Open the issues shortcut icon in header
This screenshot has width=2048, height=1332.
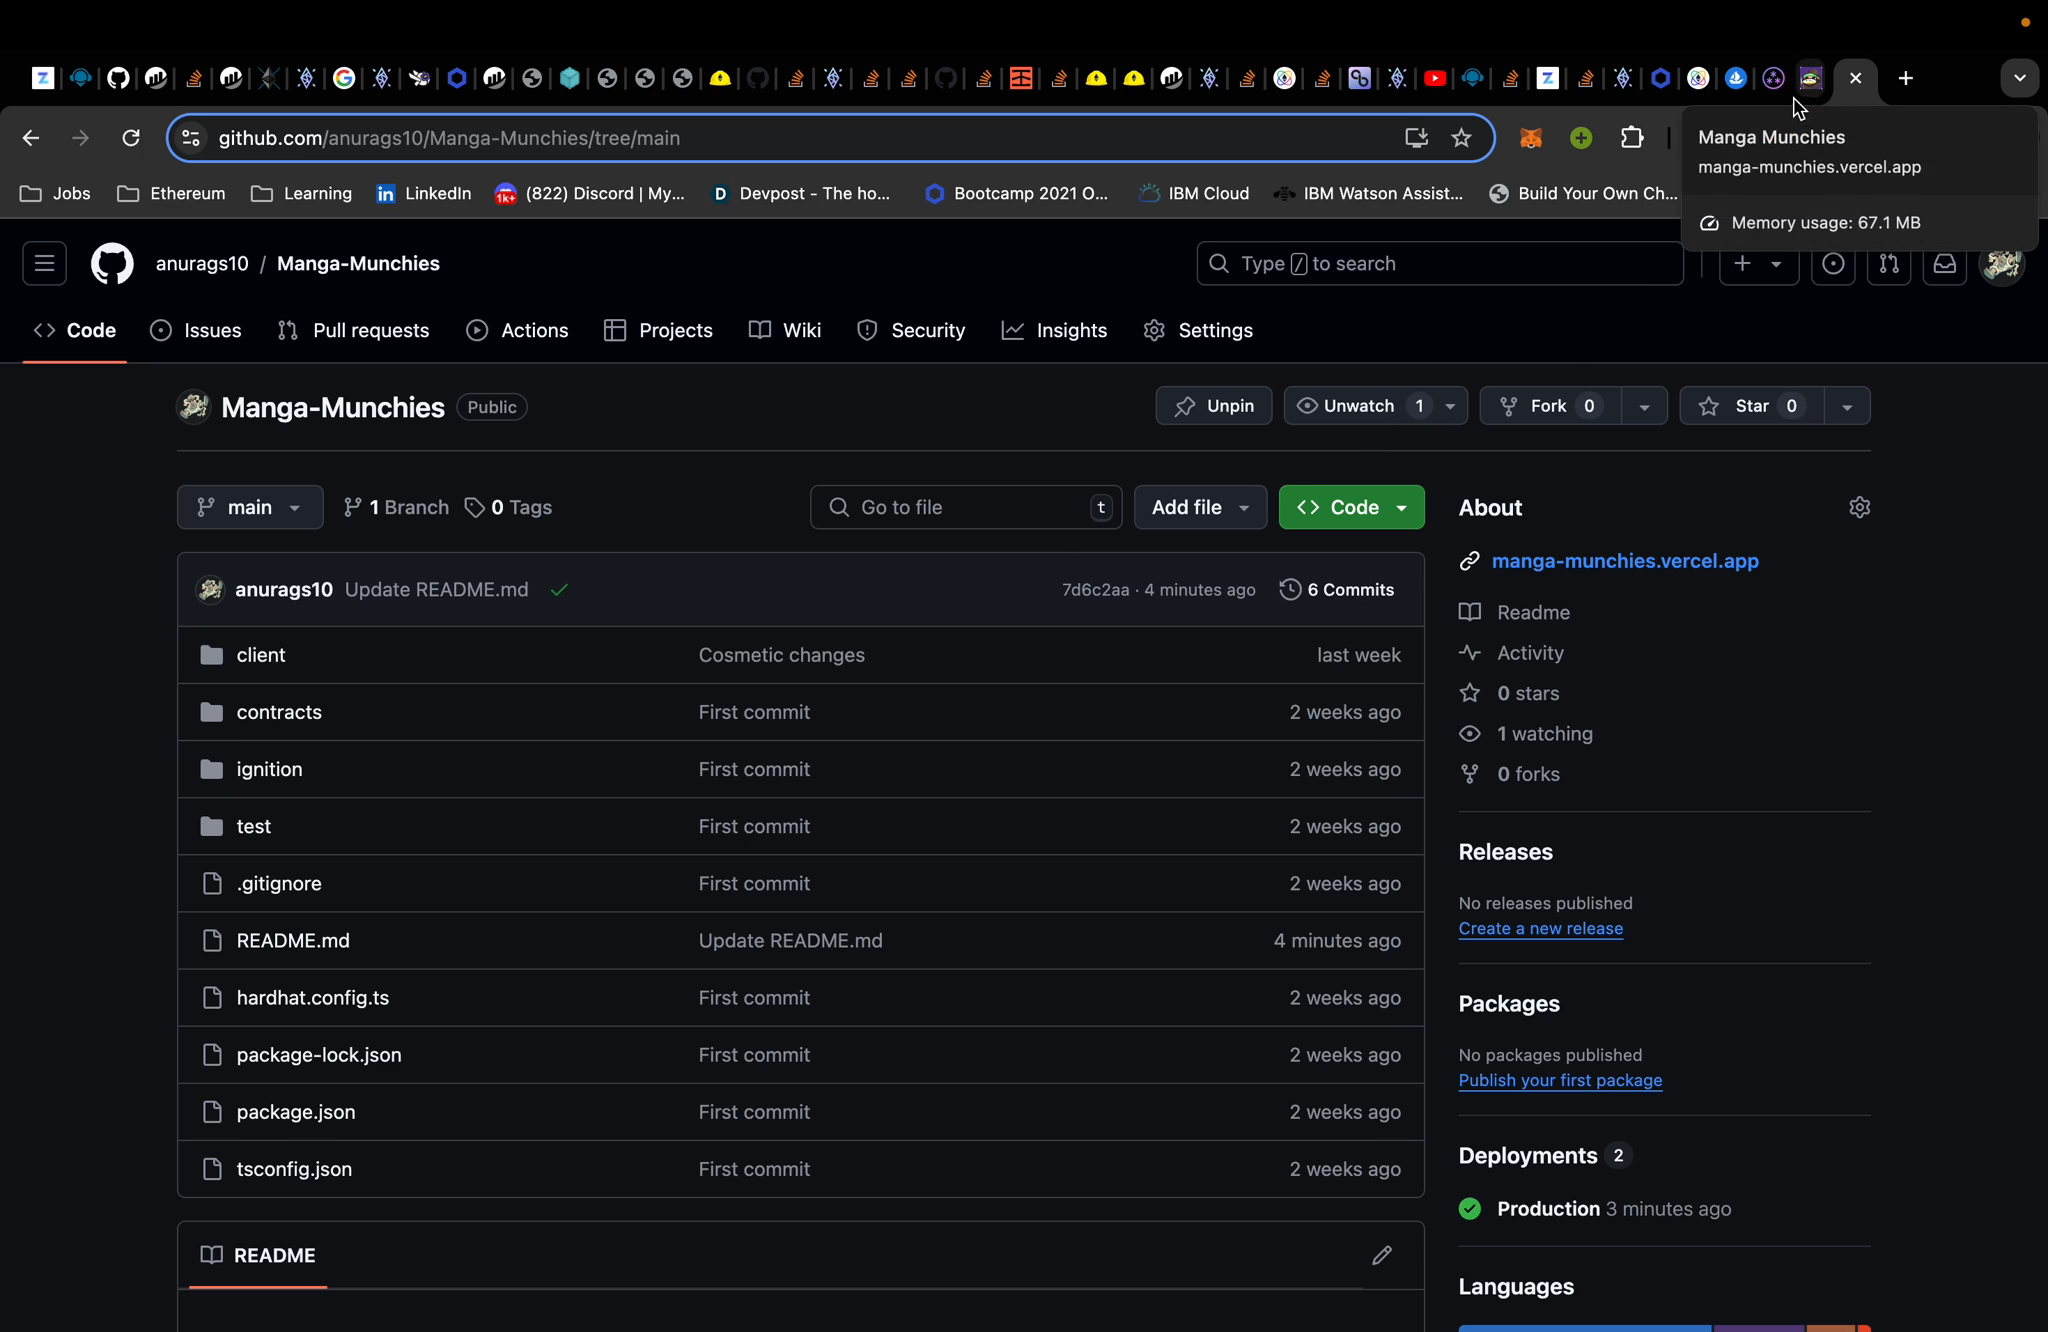[1833, 264]
